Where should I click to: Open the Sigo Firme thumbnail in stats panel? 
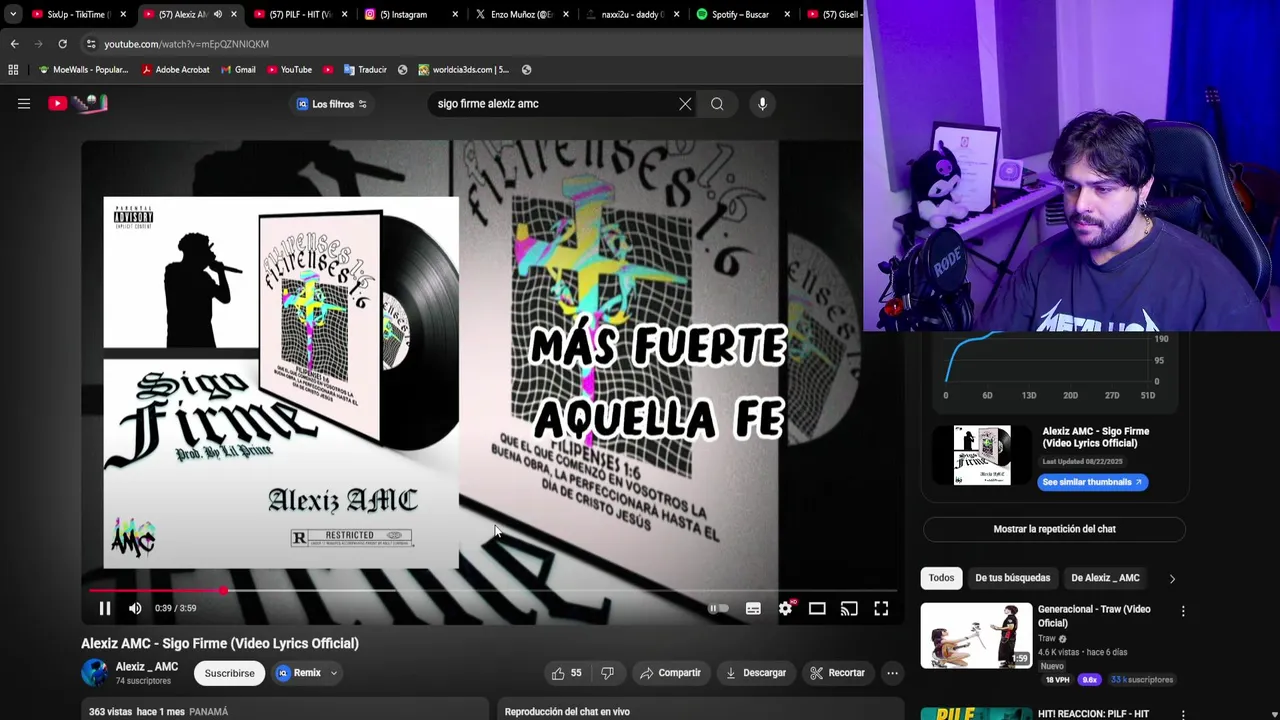click(x=981, y=455)
